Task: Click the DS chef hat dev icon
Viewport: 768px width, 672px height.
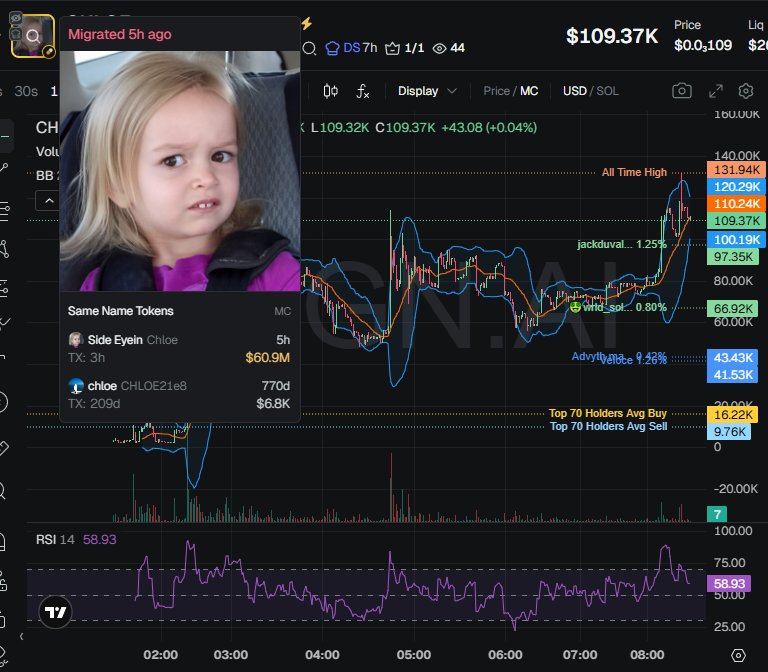Action: (332, 48)
